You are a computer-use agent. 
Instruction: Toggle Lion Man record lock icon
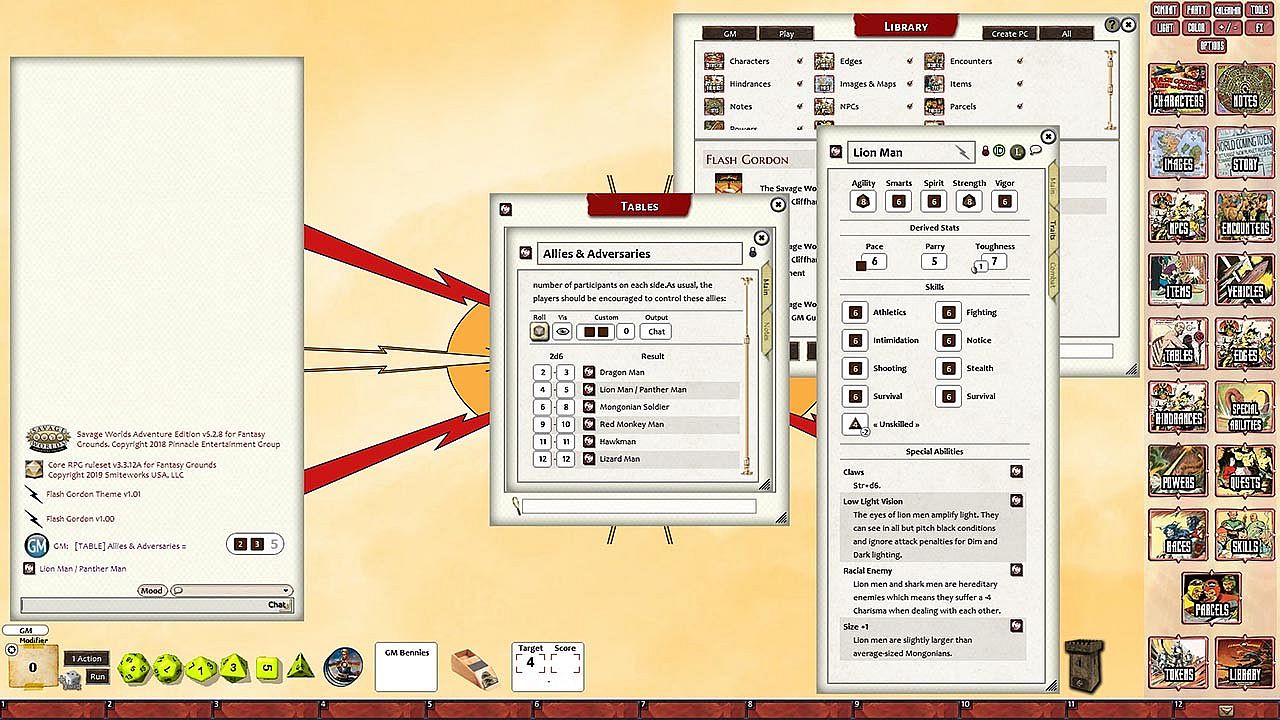tap(985, 152)
